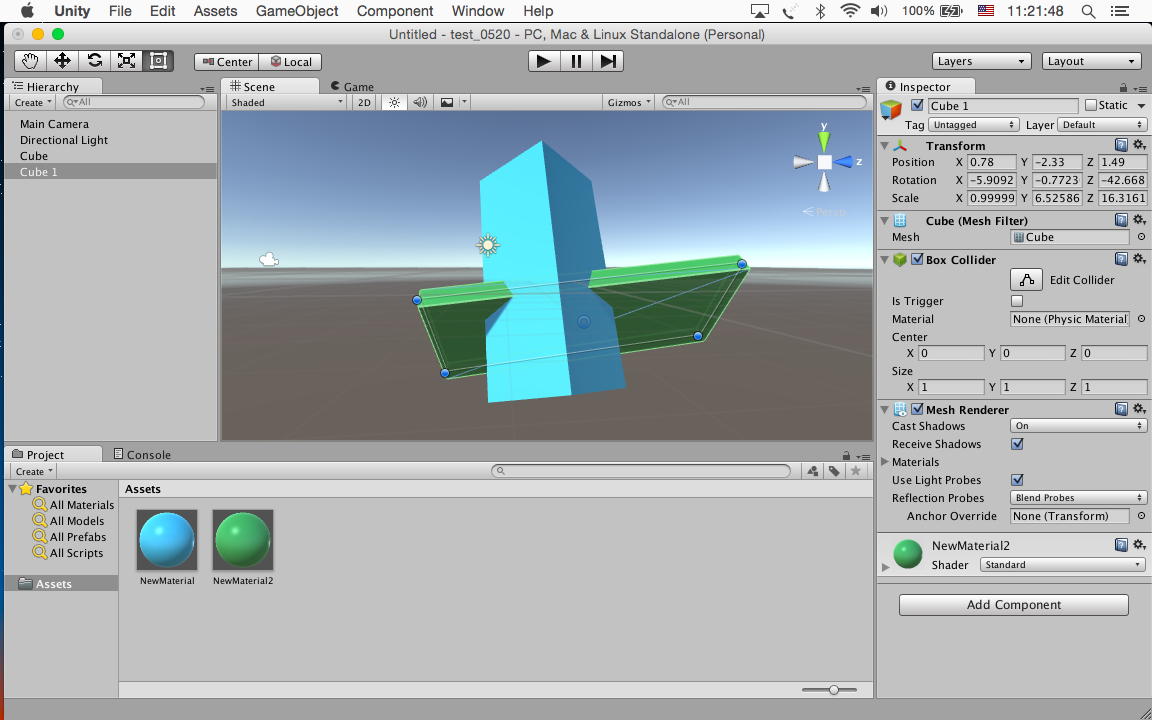Image resolution: width=1152 pixels, height=720 pixels.
Task: Select the Rotate tool
Action: pos(94,61)
